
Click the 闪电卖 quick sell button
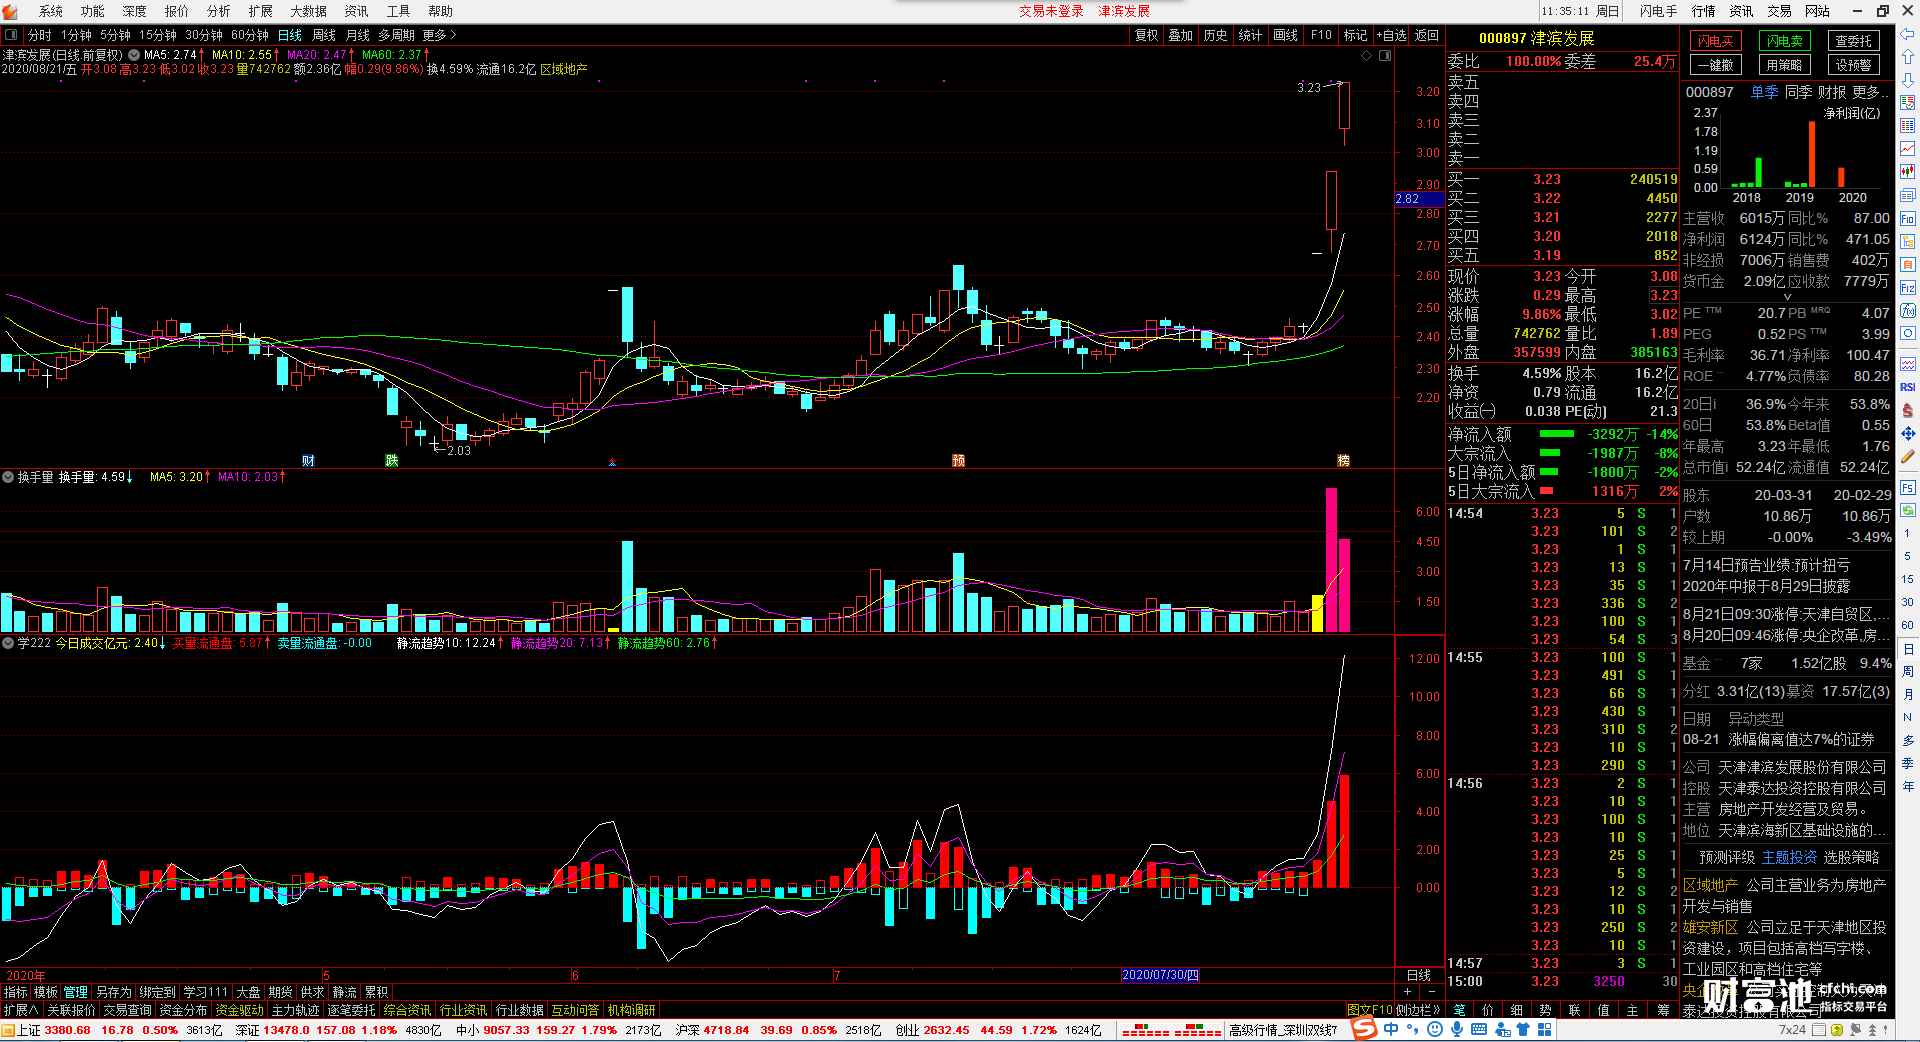click(1784, 41)
